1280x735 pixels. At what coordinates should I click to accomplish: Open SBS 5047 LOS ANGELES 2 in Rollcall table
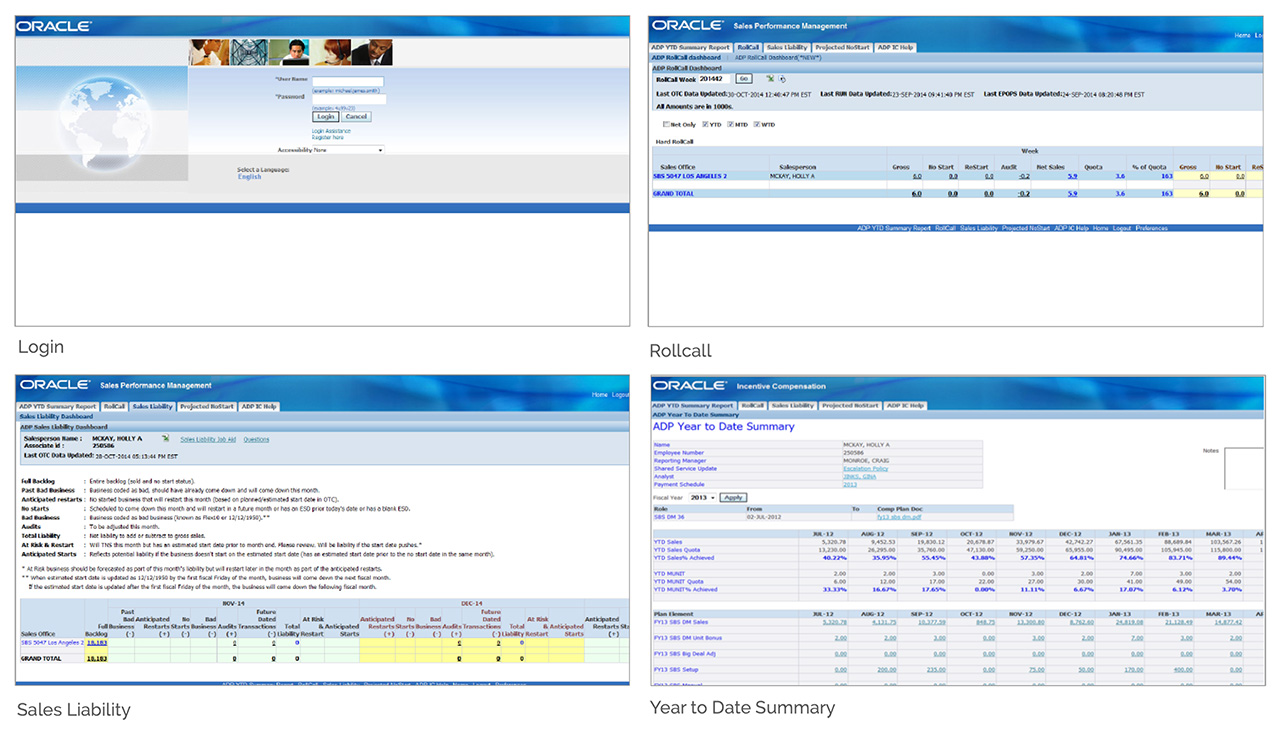[690, 176]
